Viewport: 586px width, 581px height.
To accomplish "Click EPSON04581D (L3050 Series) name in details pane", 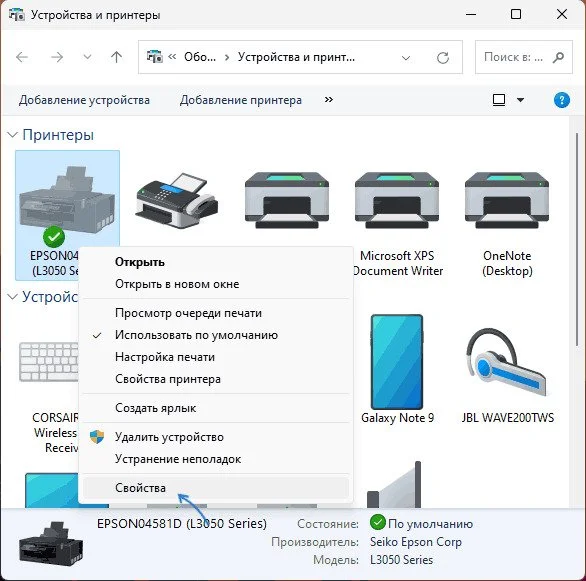I will 182,523.
